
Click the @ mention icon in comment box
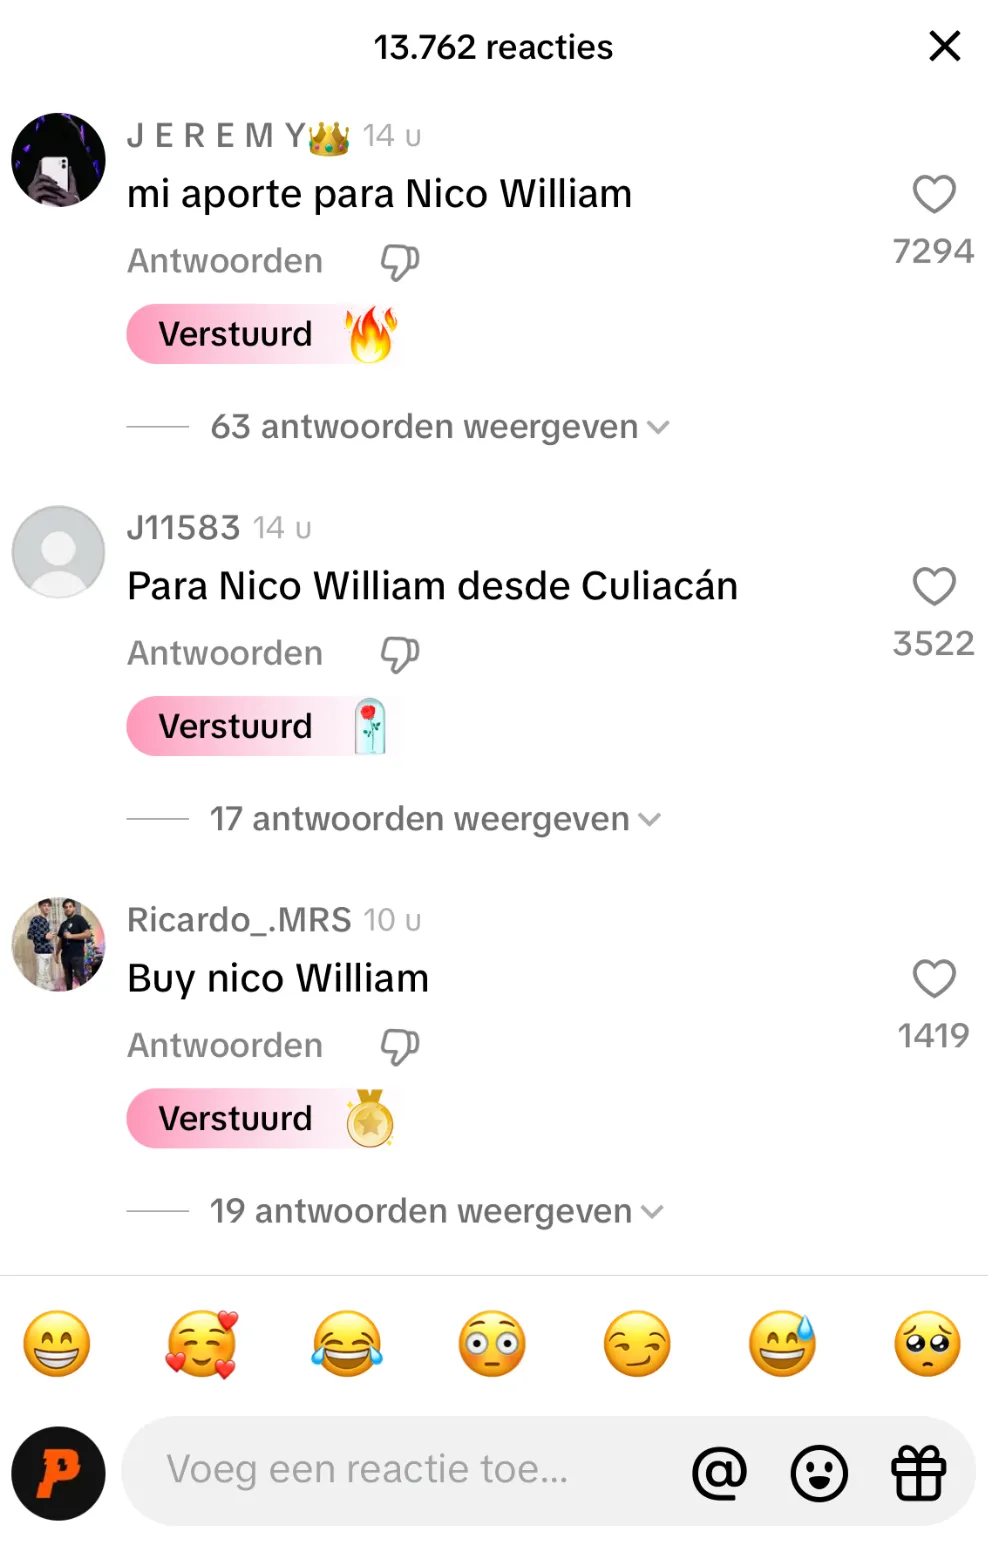(719, 1472)
